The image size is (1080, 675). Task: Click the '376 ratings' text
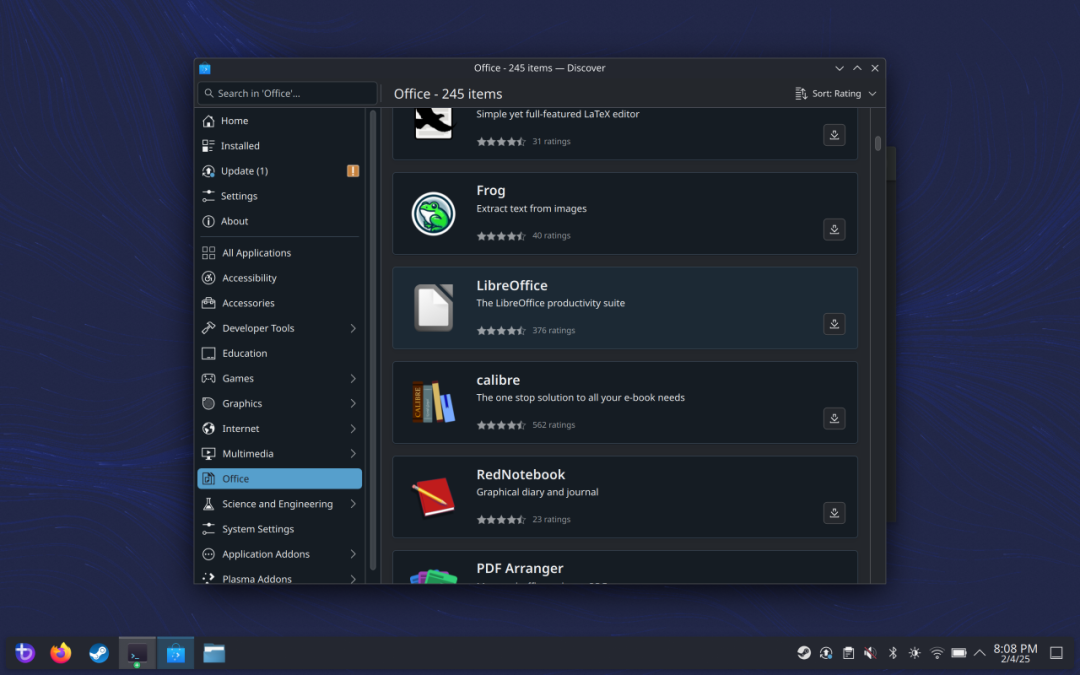point(553,330)
